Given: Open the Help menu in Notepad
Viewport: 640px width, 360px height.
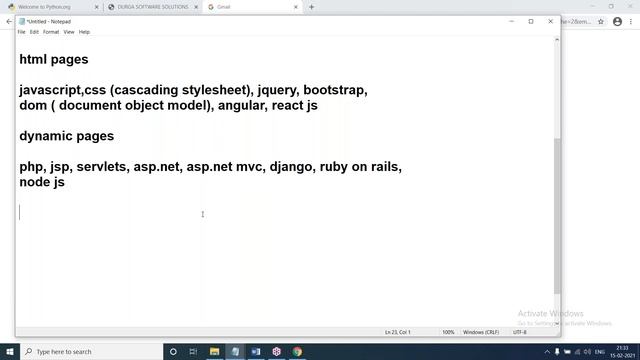Looking at the screenshot, I should [x=84, y=32].
